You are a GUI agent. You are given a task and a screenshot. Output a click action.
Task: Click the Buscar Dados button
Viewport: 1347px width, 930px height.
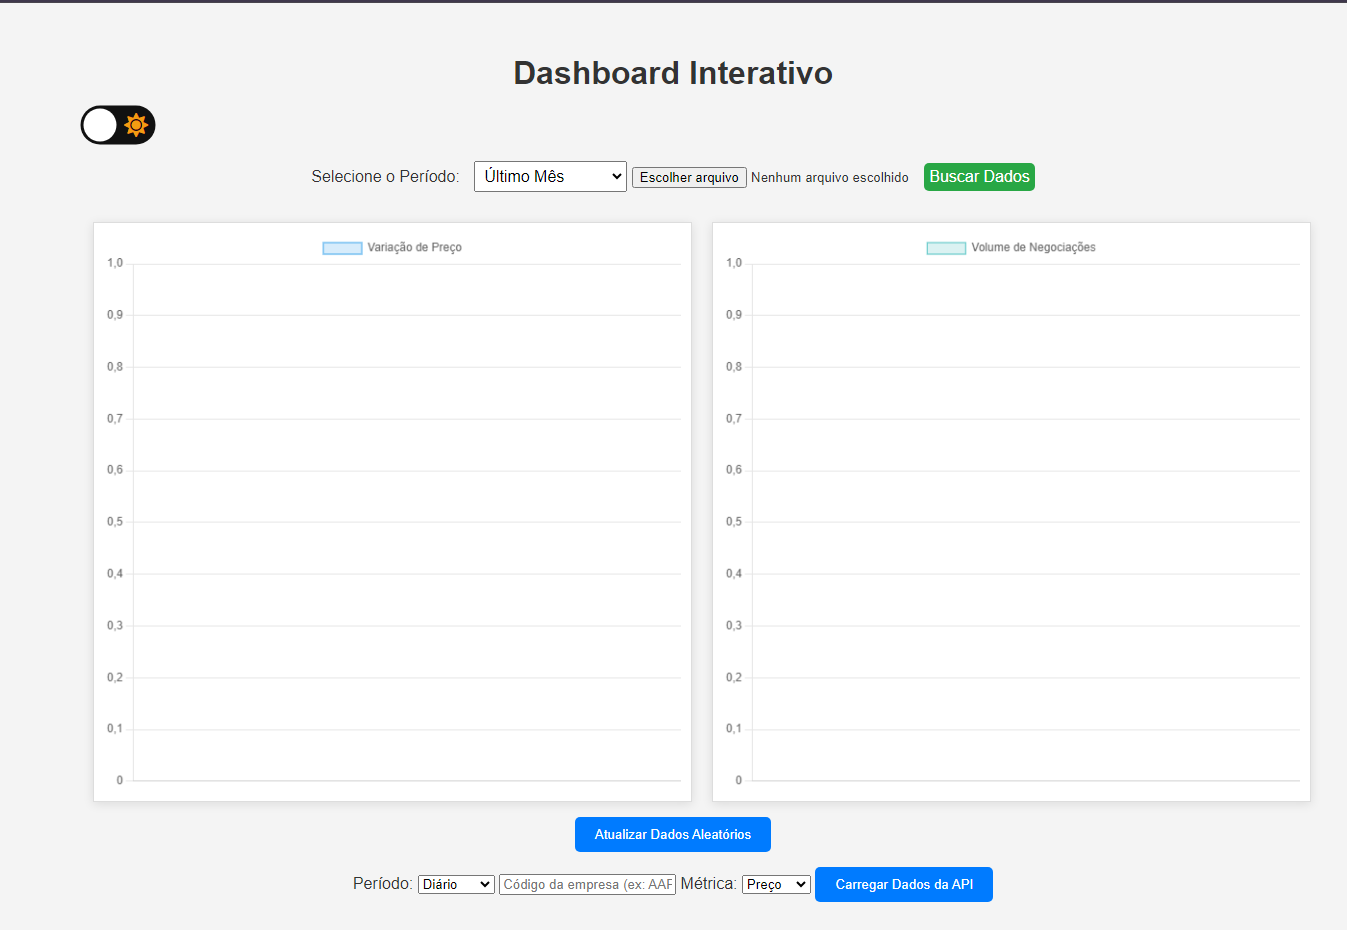[x=978, y=176]
